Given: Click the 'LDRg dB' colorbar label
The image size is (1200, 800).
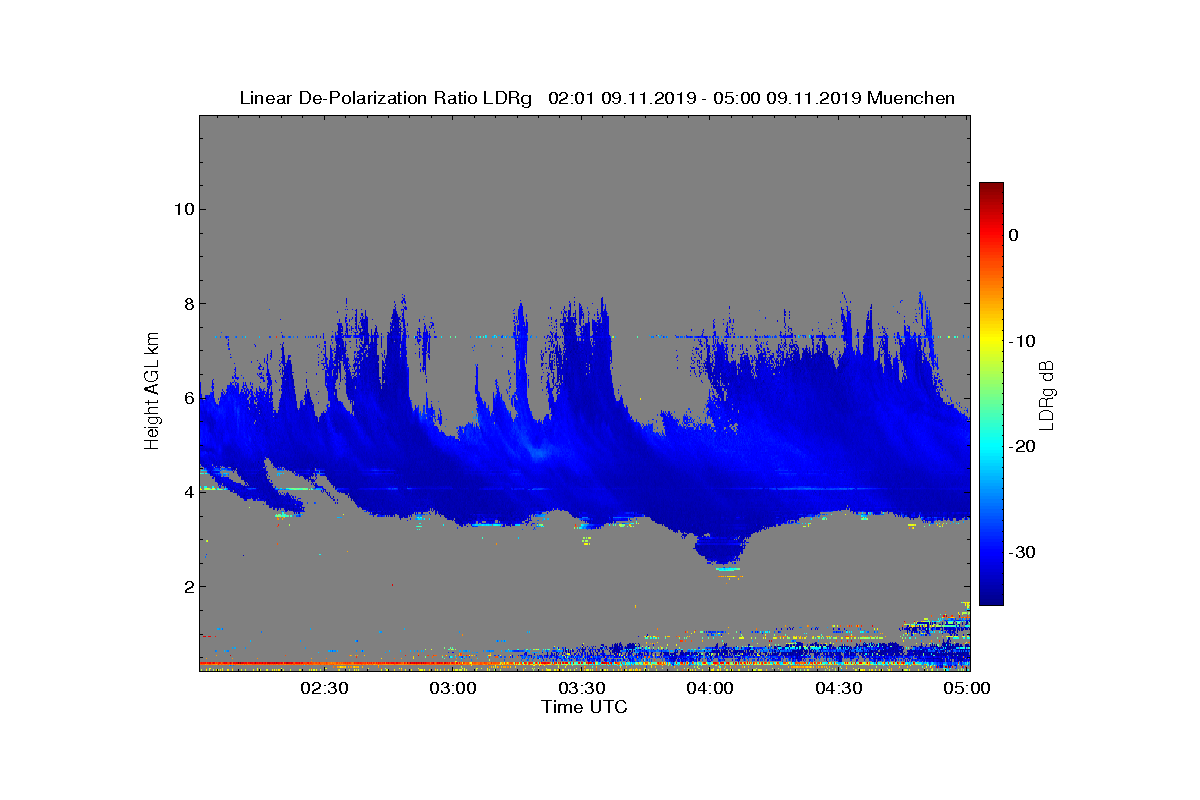Looking at the screenshot, I should pos(1047,394).
